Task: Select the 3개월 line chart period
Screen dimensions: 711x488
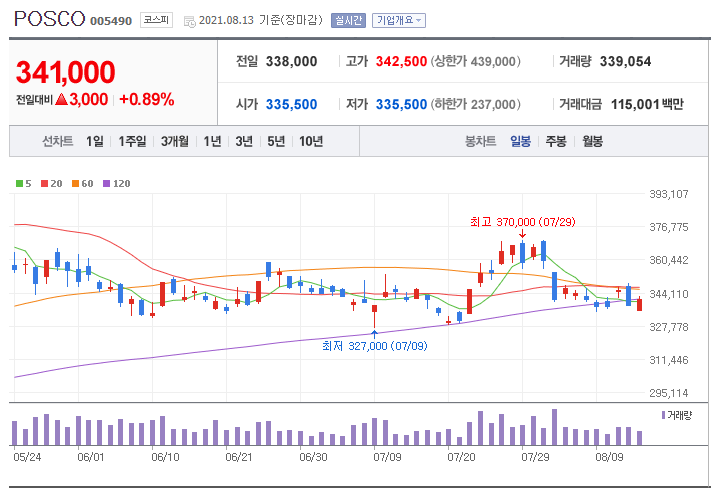Action: click(x=175, y=142)
